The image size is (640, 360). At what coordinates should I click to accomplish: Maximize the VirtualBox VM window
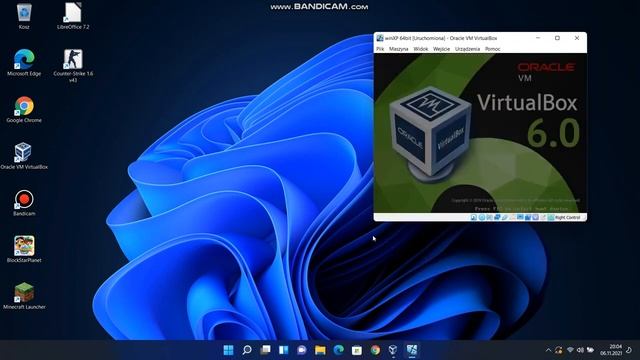point(557,38)
